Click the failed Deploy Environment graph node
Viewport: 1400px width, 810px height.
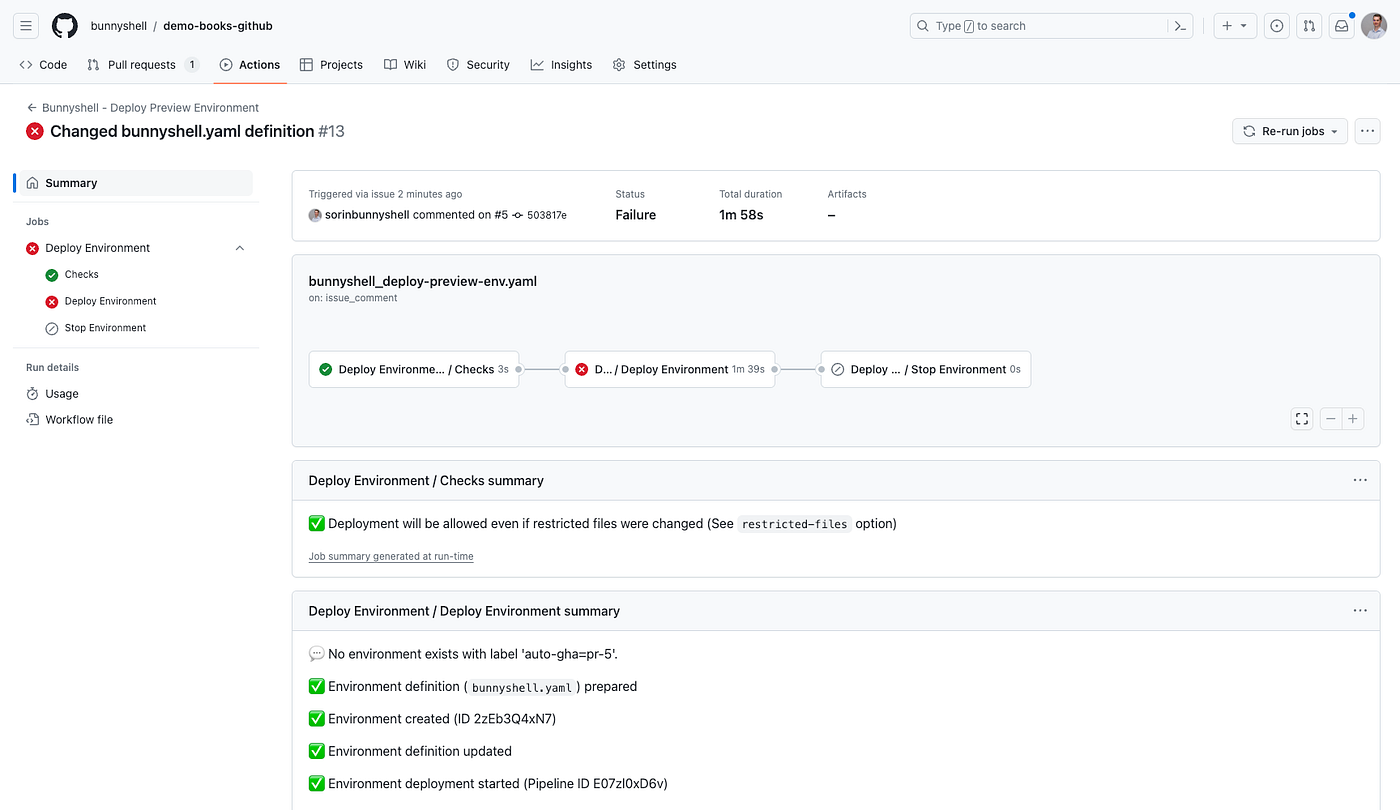pos(670,369)
